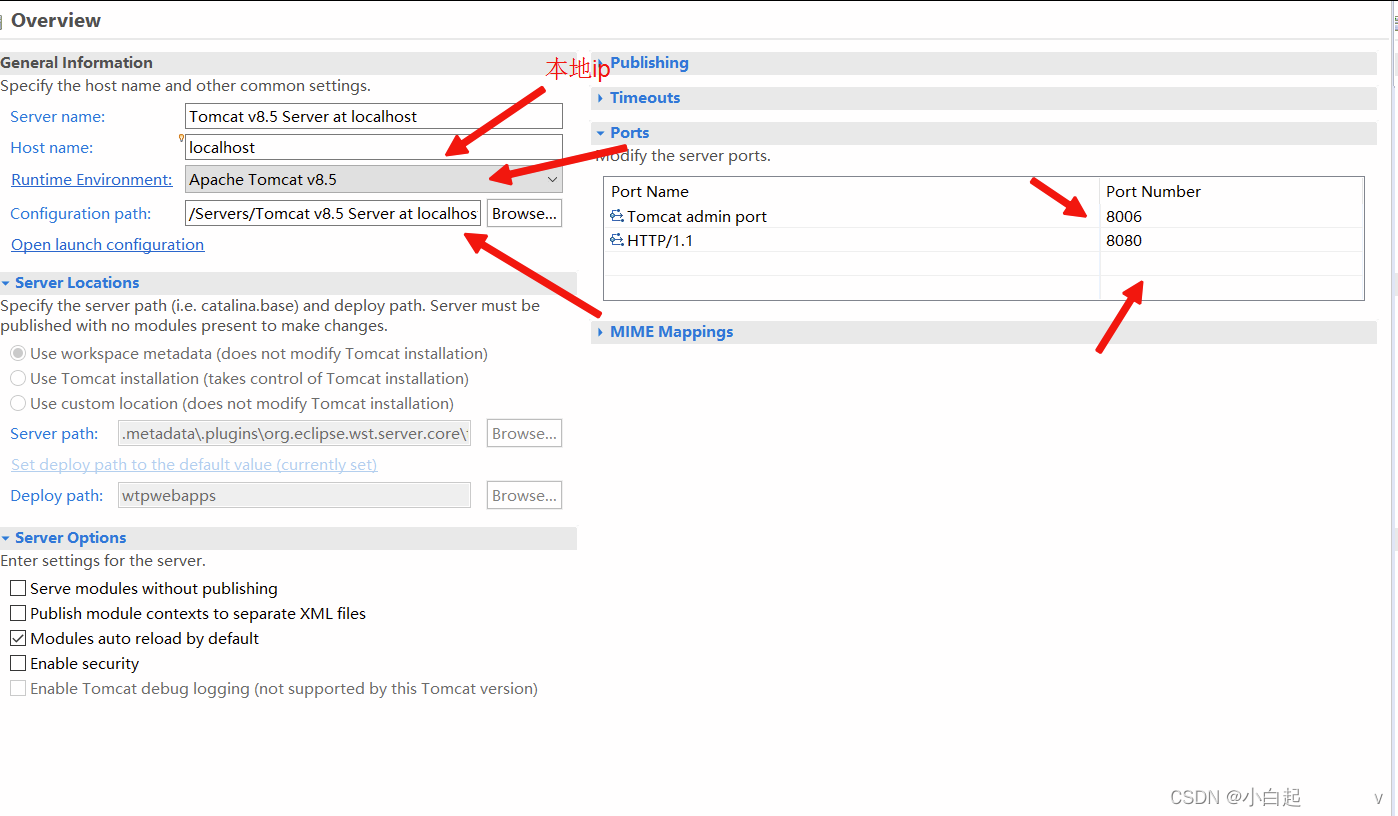Screen dimensions: 1398x816
Task: Tick the Enable security checkbox
Action: click(18, 663)
